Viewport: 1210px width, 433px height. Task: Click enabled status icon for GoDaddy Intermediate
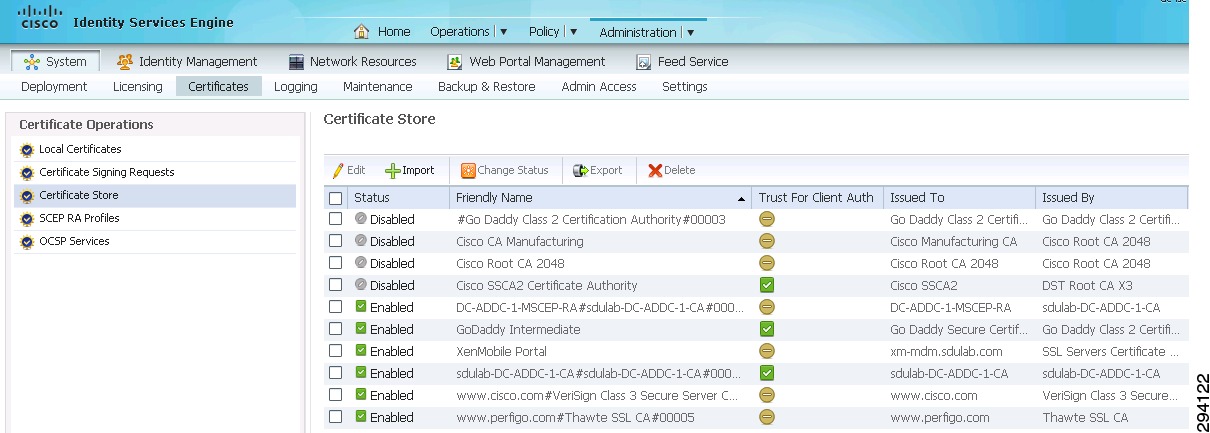click(x=361, y=328)
